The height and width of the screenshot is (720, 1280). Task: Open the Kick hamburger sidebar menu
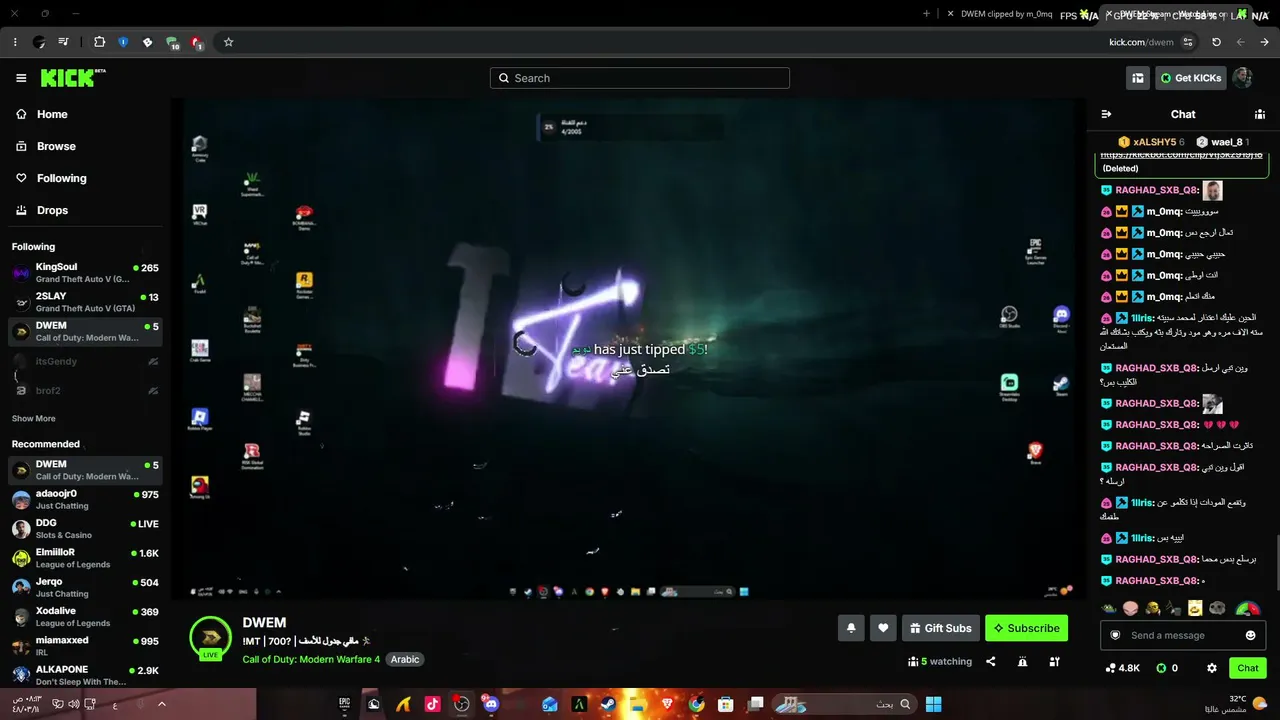pos(21,78)
